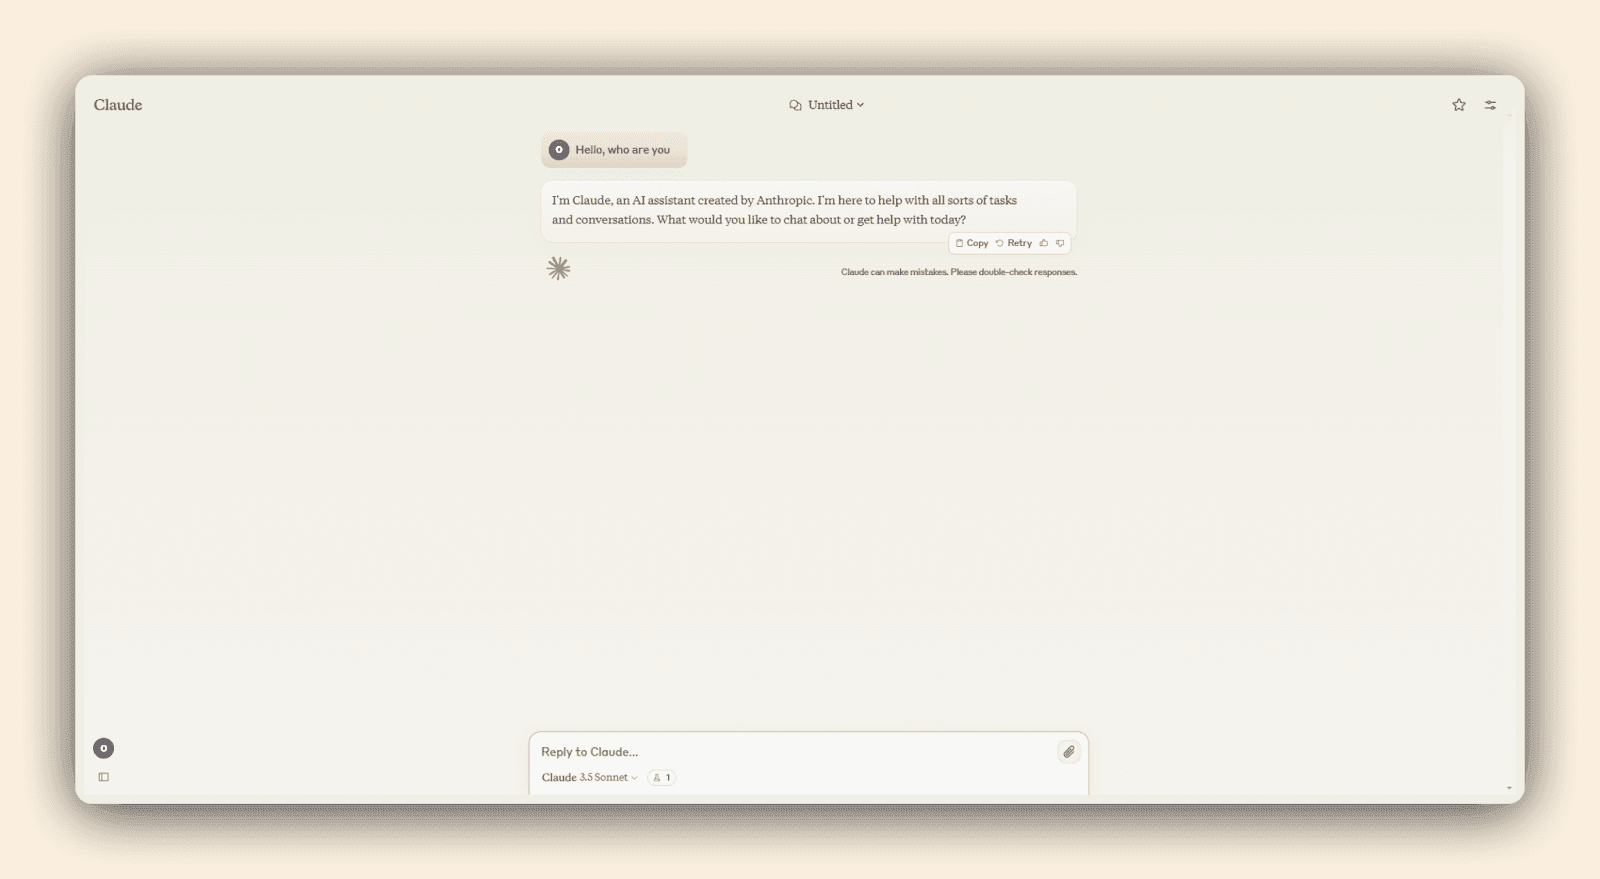The height and width of the screenshot is (879, 1600).
Task: Retry generating the response
Action: pos(1014,243)
